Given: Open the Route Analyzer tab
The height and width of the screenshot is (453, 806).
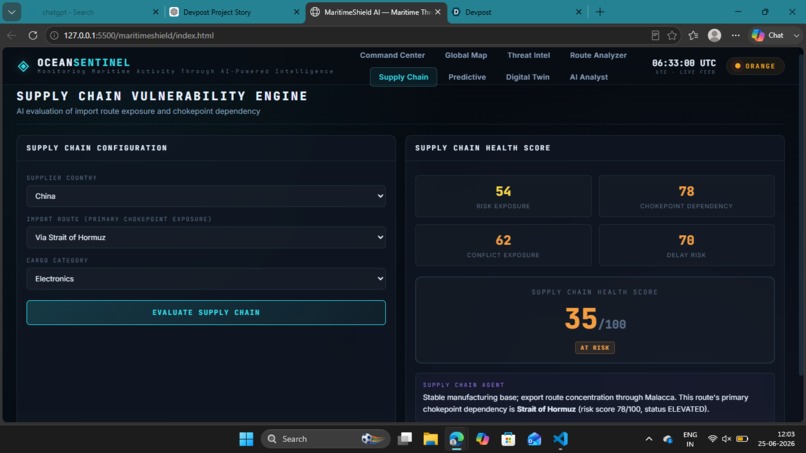Looking at the screenshot, I should click(x=598, y=55).
